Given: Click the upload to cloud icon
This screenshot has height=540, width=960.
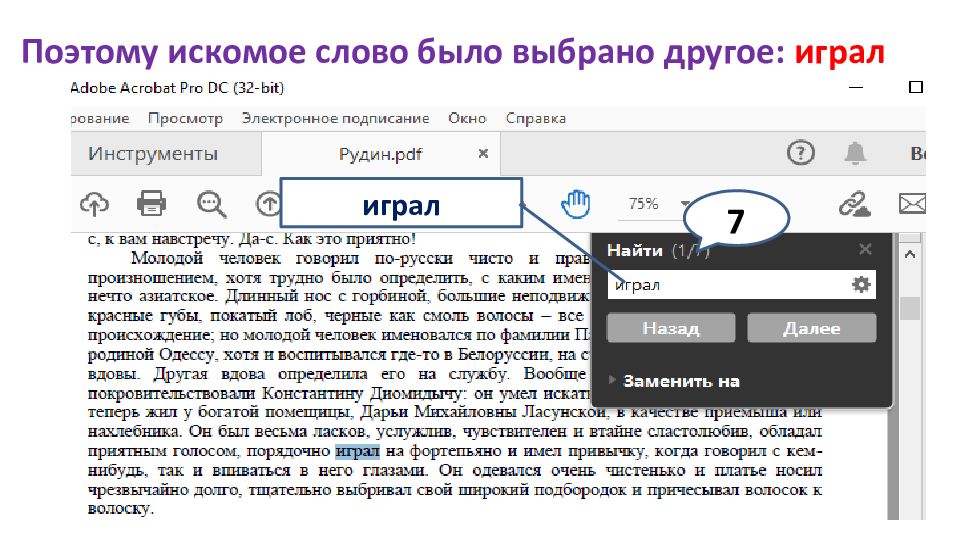Looking at the screenshot, I should tap(94, 203).
